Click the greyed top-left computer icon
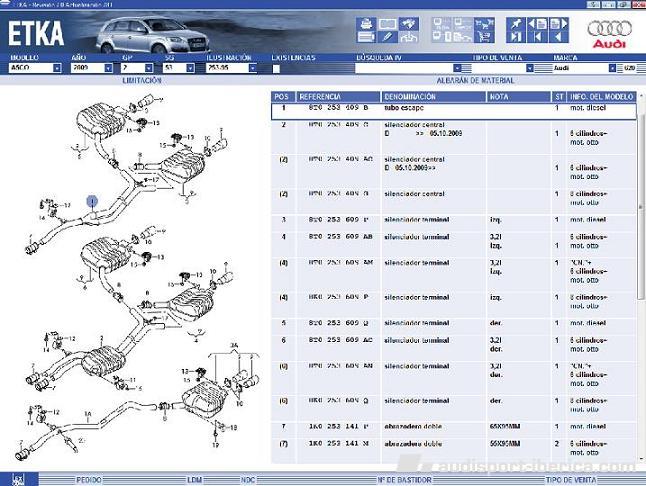The width and height of the screenshot is (646, 486). (442, 23)
